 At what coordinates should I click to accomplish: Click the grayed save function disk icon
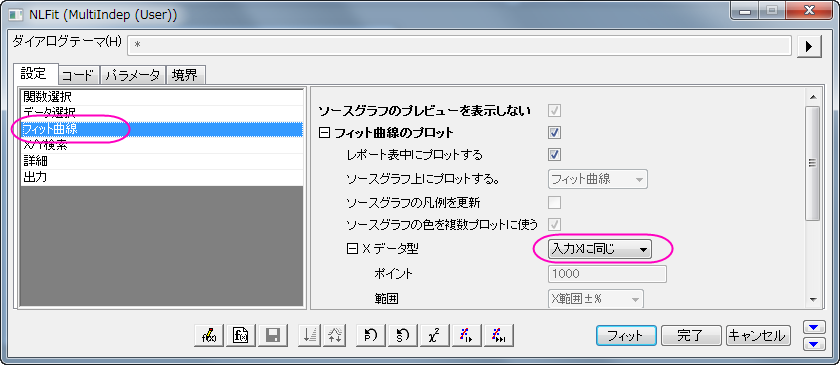[273, 336]
